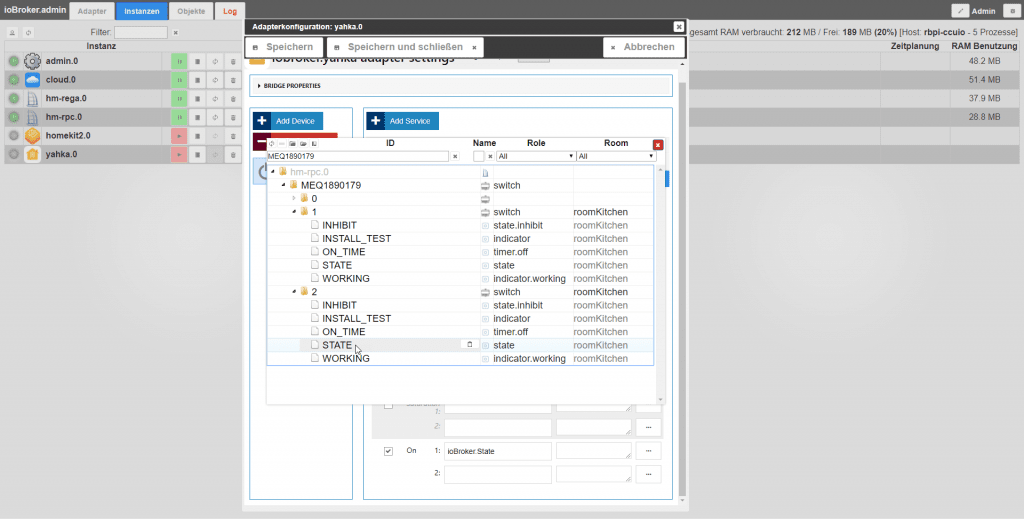1024x519 pixels.
Task: Expand channel 0 folder node
Action: [x=295, y=198]
